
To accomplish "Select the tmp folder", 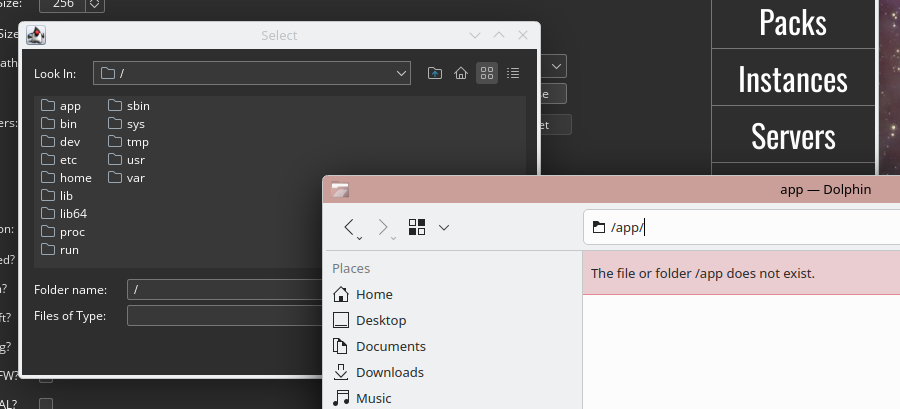I will click(x=129, y=142).
